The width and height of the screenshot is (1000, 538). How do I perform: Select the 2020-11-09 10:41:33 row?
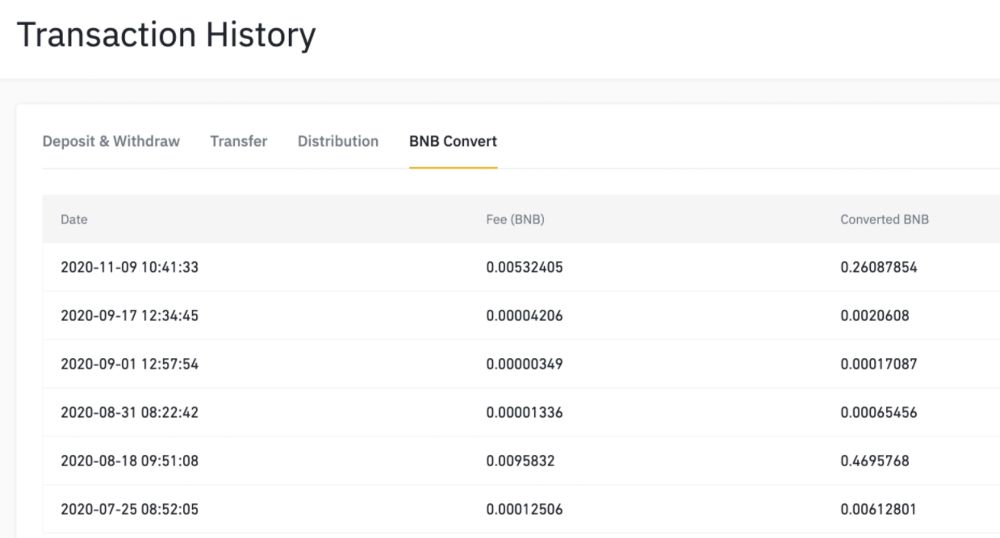coord(521,267)
